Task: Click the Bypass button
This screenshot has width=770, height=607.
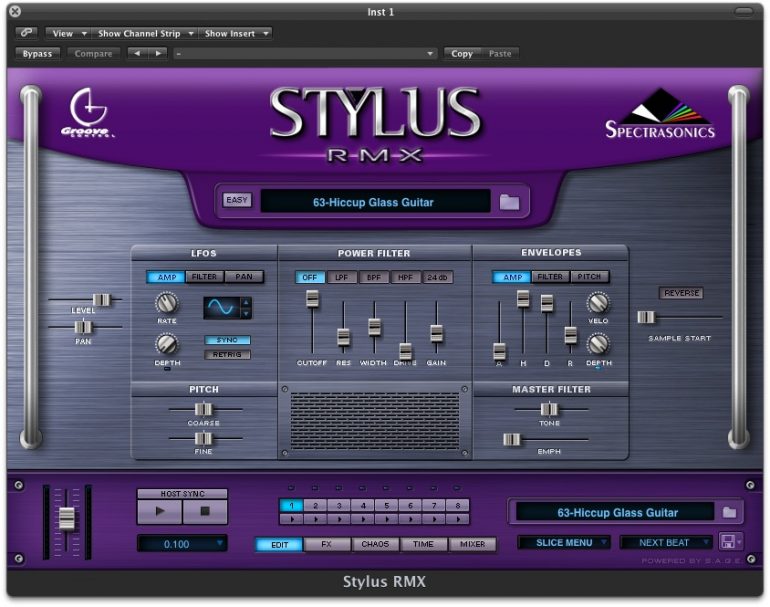Action: pos(37,54)
